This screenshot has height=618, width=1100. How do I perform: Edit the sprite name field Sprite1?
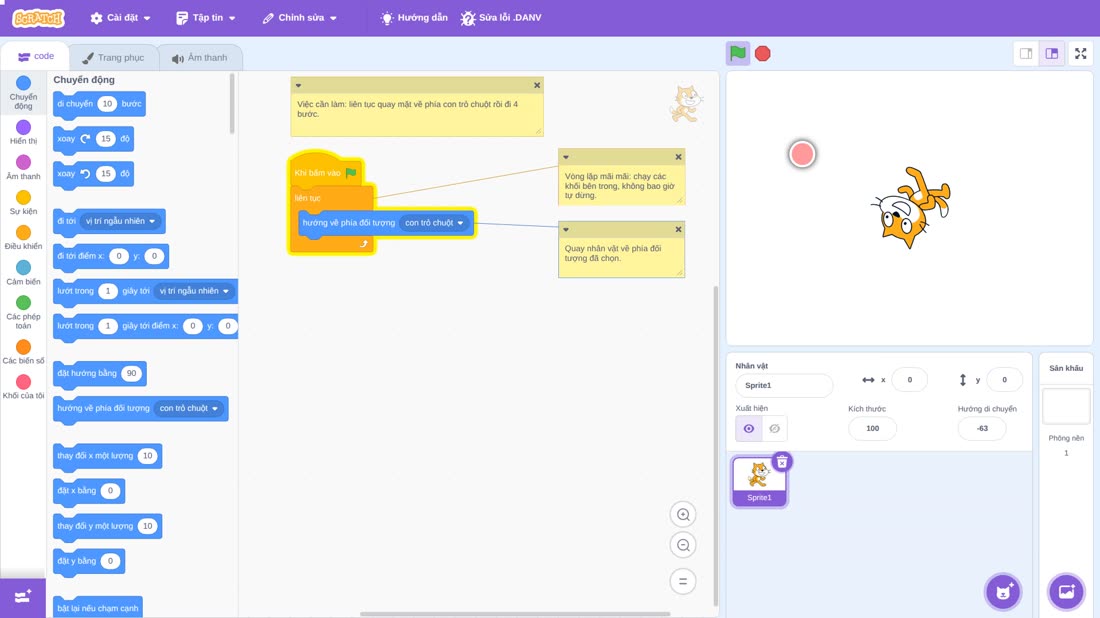784,386
